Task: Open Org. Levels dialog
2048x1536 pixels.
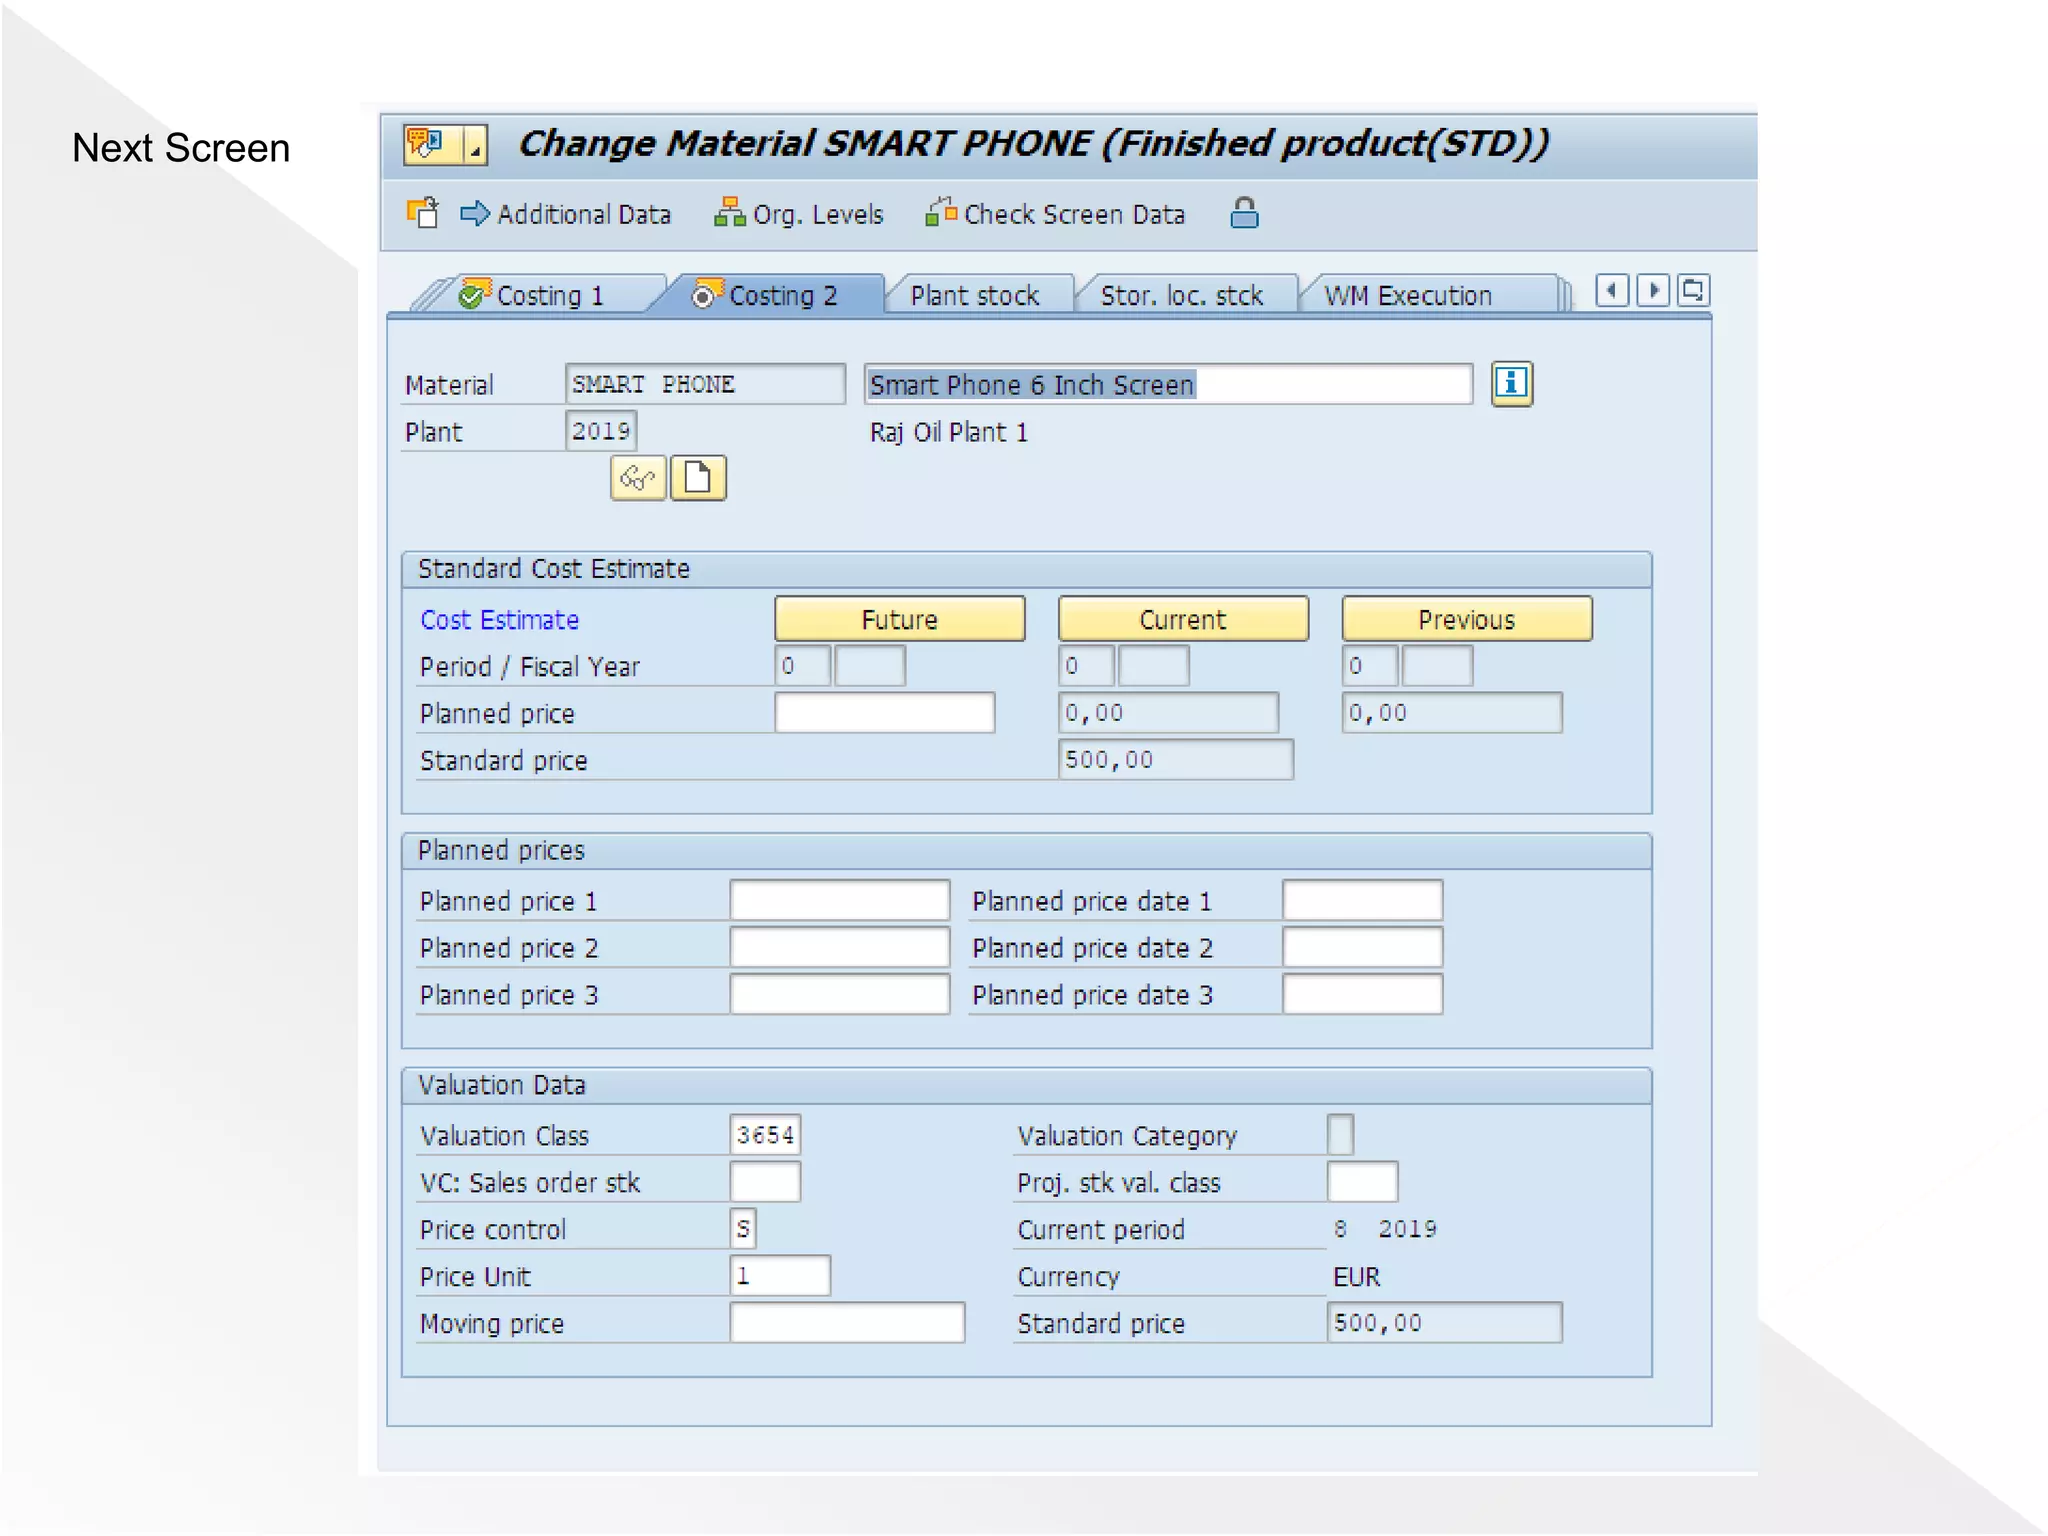Action: pos(799,214)
